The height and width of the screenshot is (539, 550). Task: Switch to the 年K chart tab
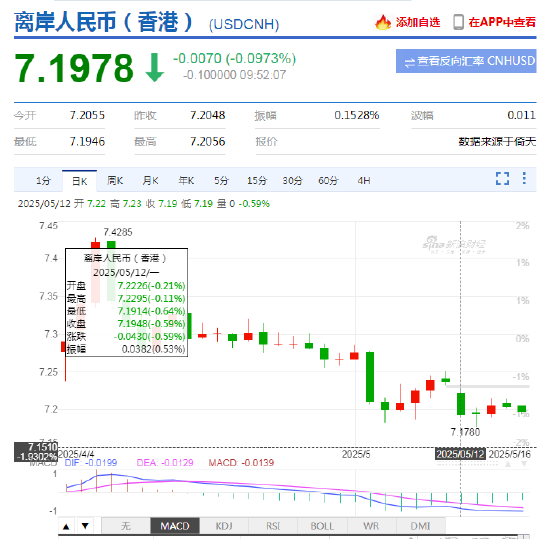tap(186, 181)
